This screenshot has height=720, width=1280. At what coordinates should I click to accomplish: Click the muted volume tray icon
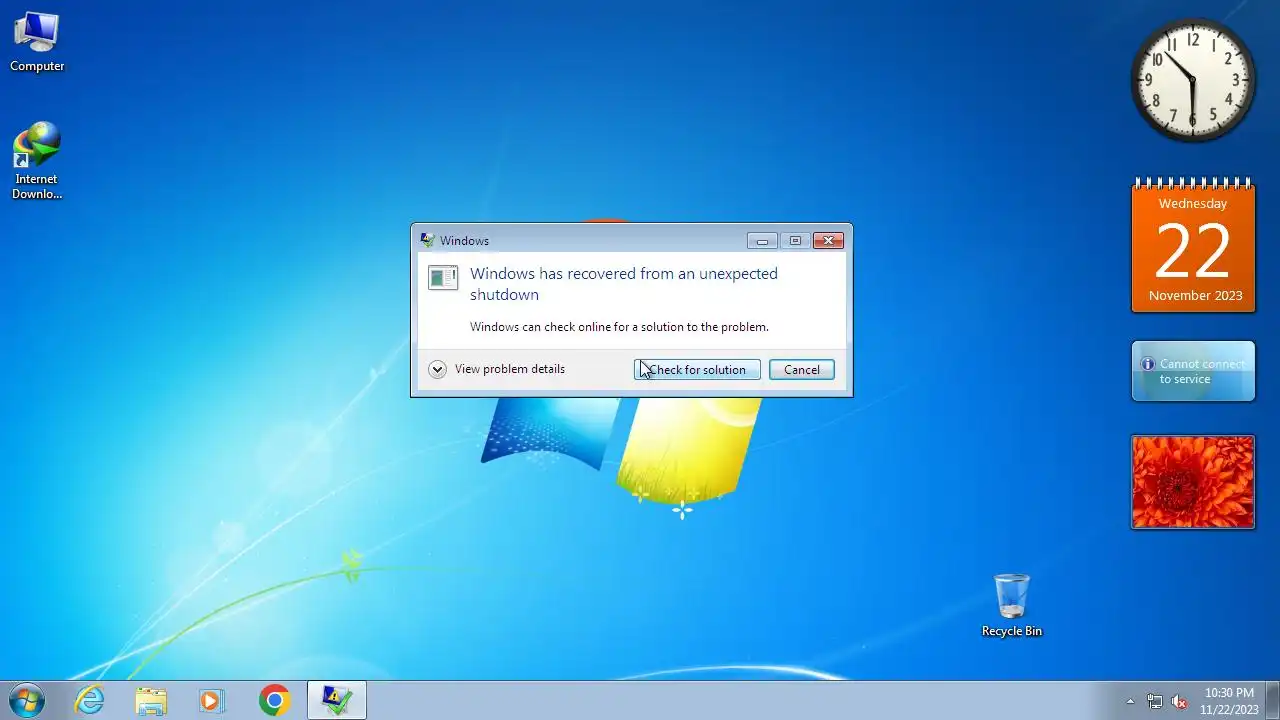(1180, 701)
